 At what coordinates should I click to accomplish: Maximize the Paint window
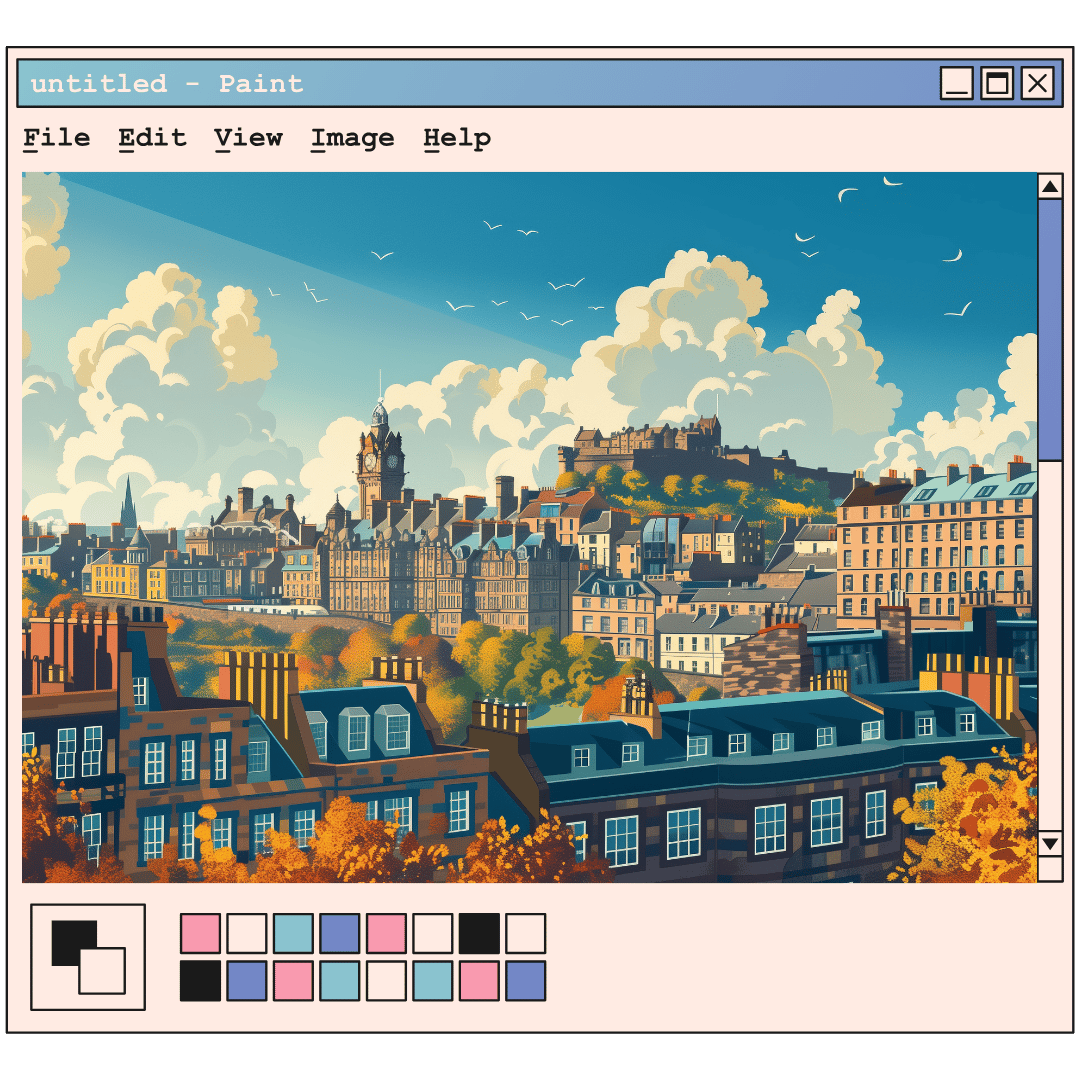[997, 83]
